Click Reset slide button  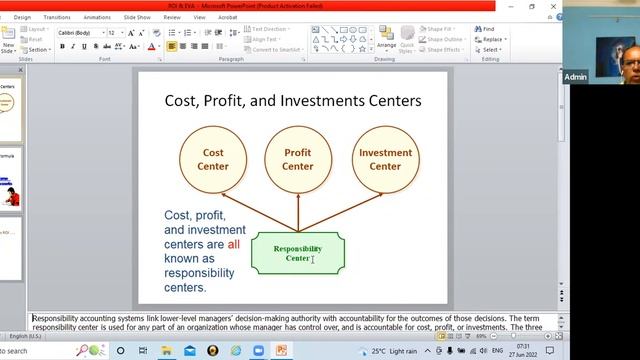[x=31, y=40]
